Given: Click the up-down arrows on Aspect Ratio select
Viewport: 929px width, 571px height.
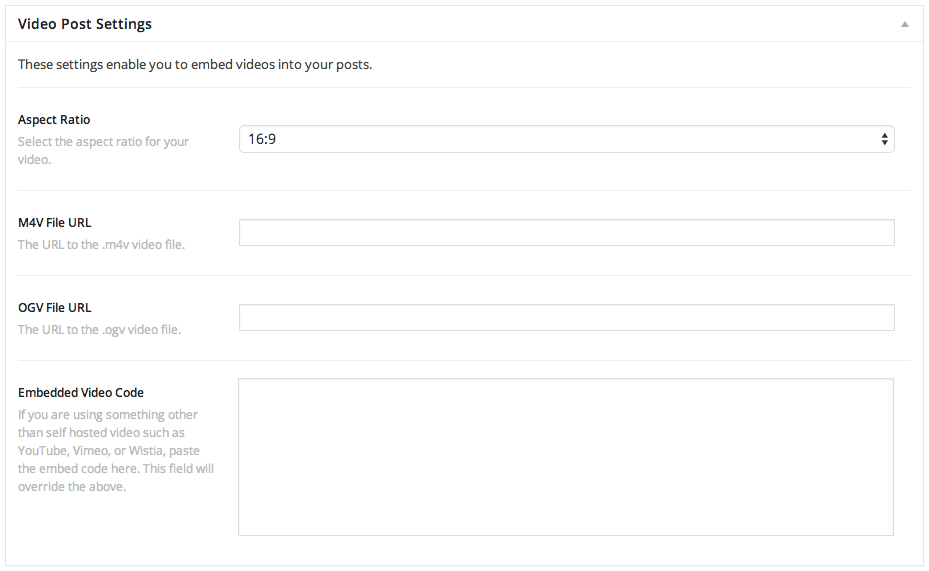Looking at the screenshot, I should point(884,139).
